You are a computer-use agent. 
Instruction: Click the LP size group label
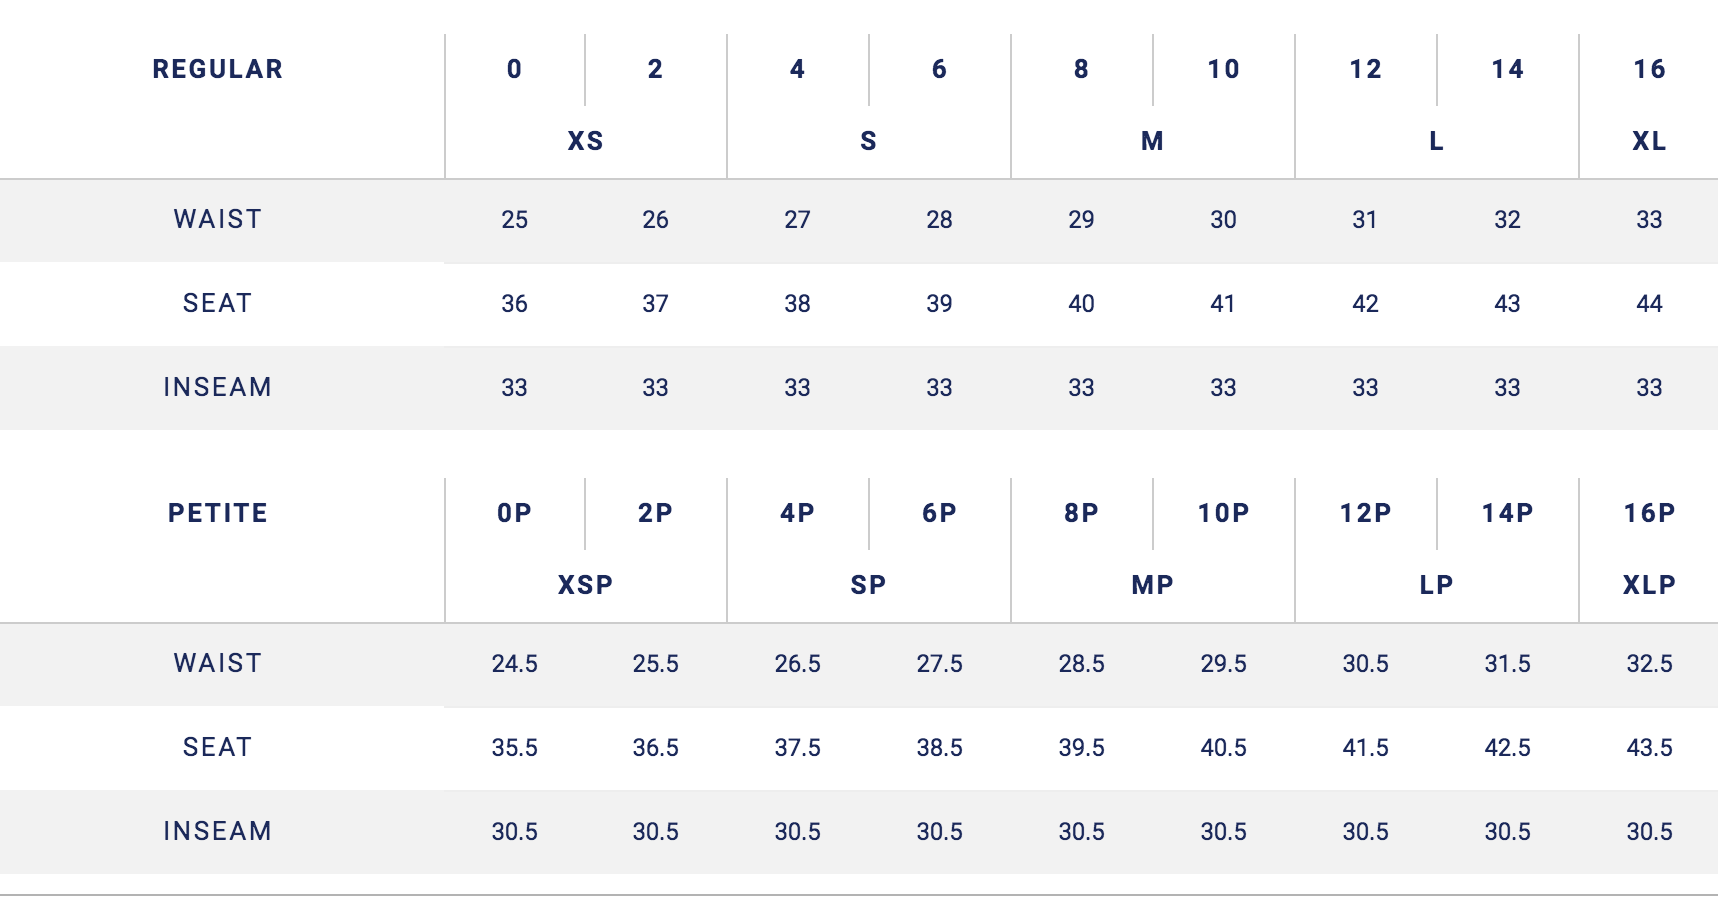1436,585
